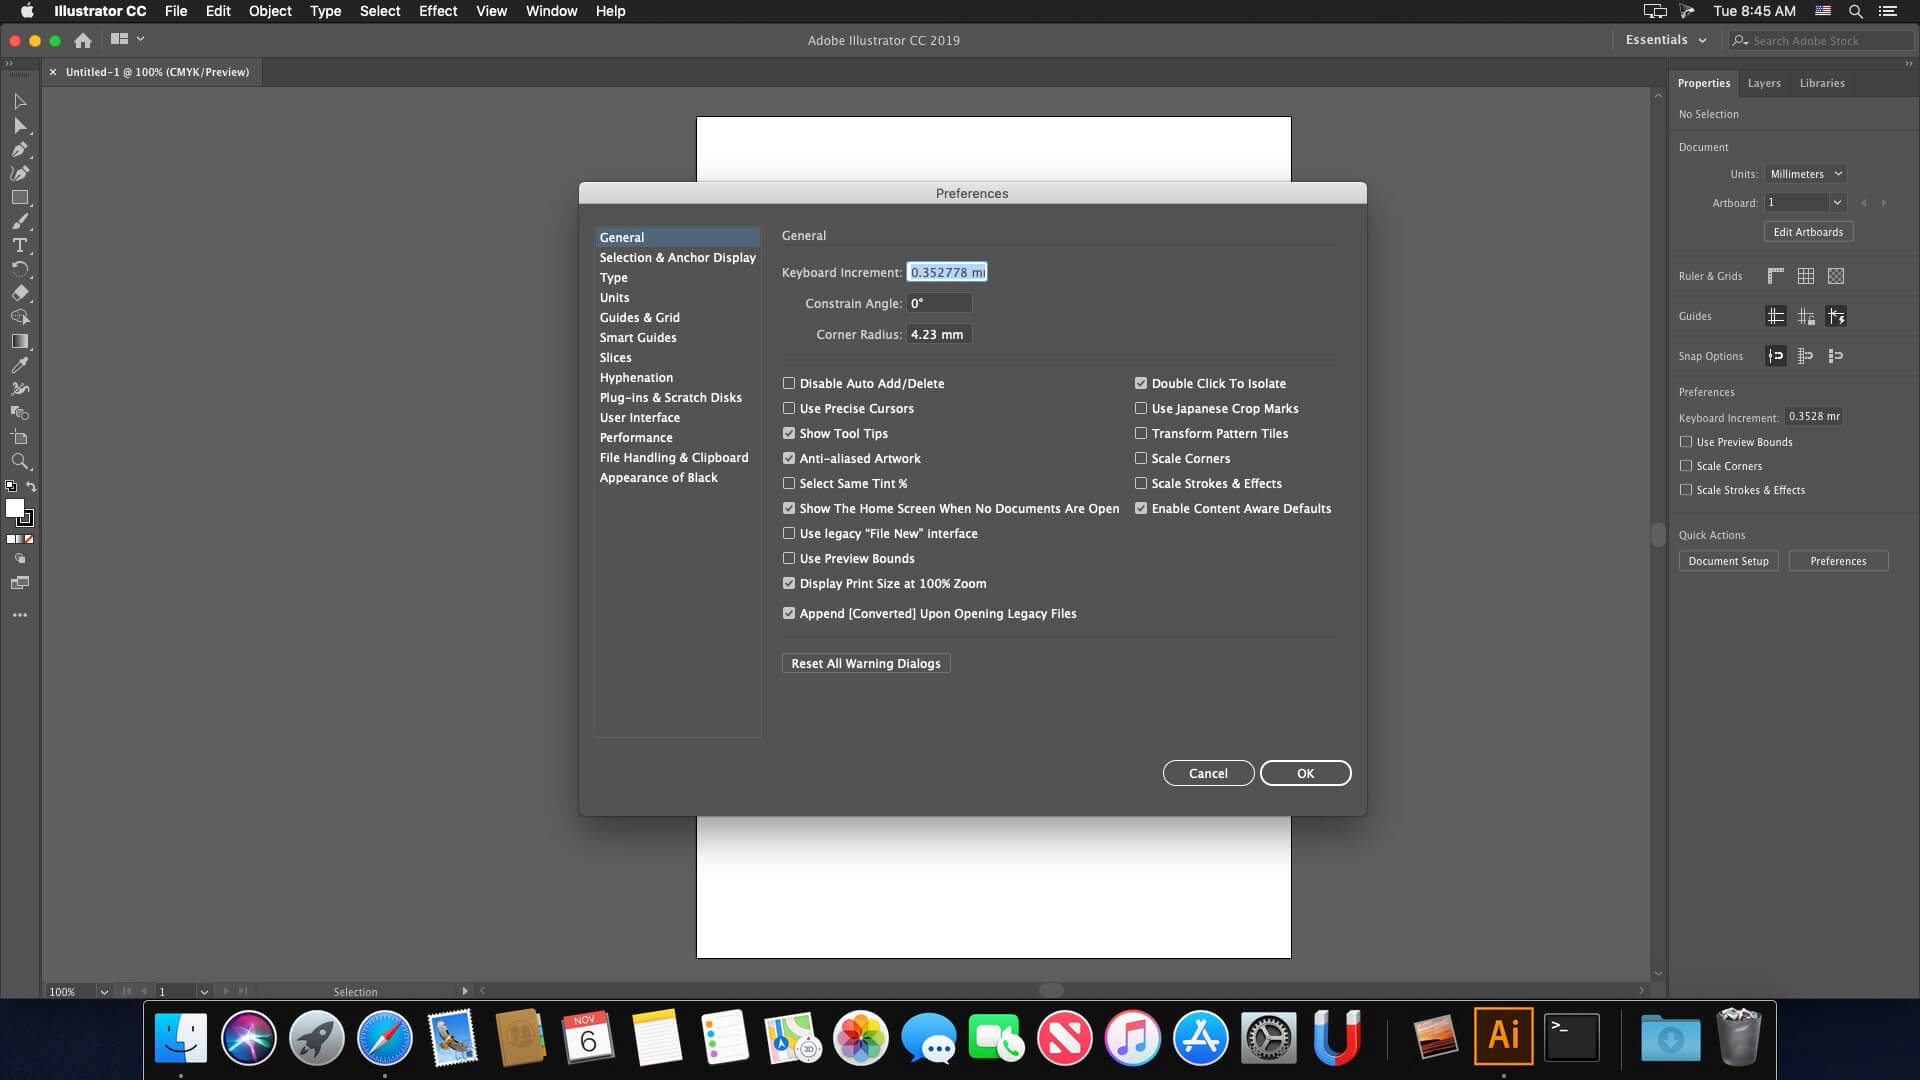Viewport: 1920px width, 1080px height.
Task: Select the Pen tool in toolbar
Action: tap(20, 149)
